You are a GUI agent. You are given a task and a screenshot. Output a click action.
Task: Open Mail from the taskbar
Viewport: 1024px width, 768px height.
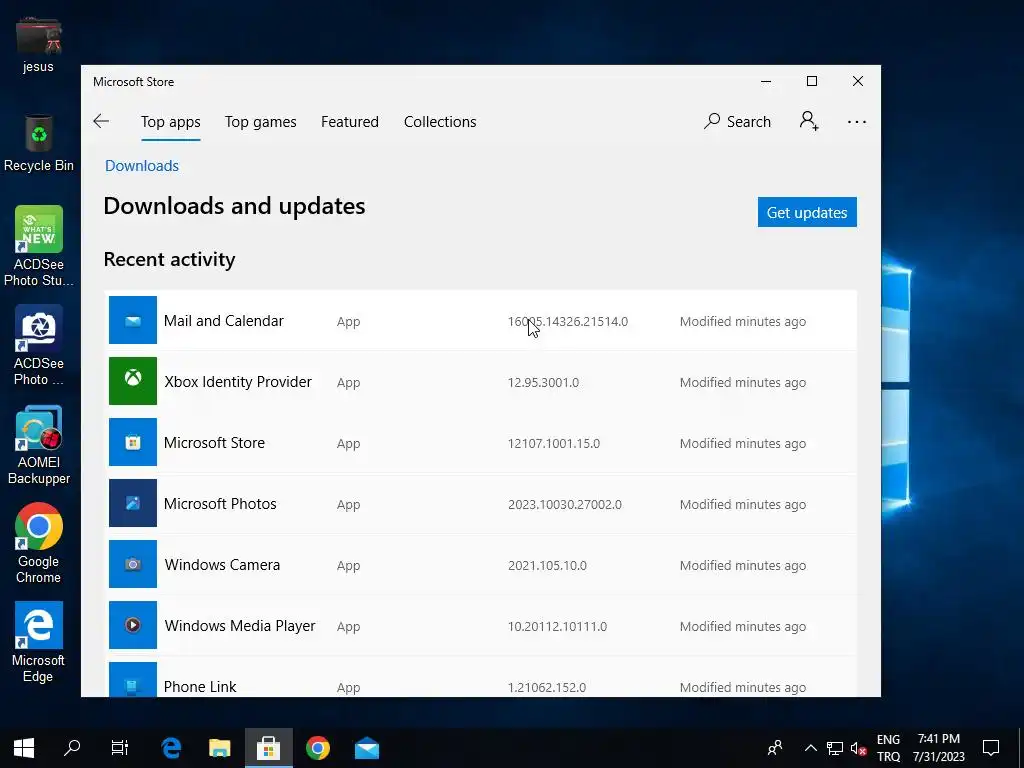point(366,748)
